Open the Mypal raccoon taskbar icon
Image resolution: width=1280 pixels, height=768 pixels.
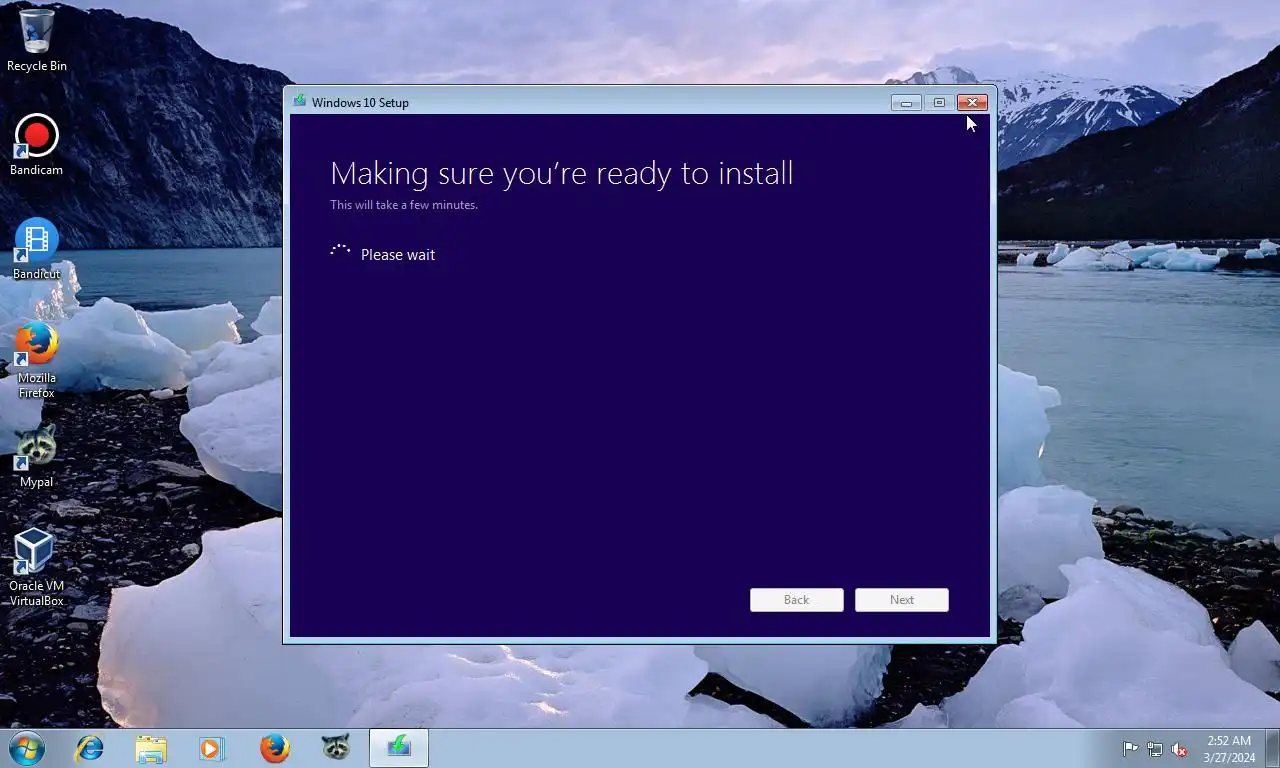click(x=336, y=748)
